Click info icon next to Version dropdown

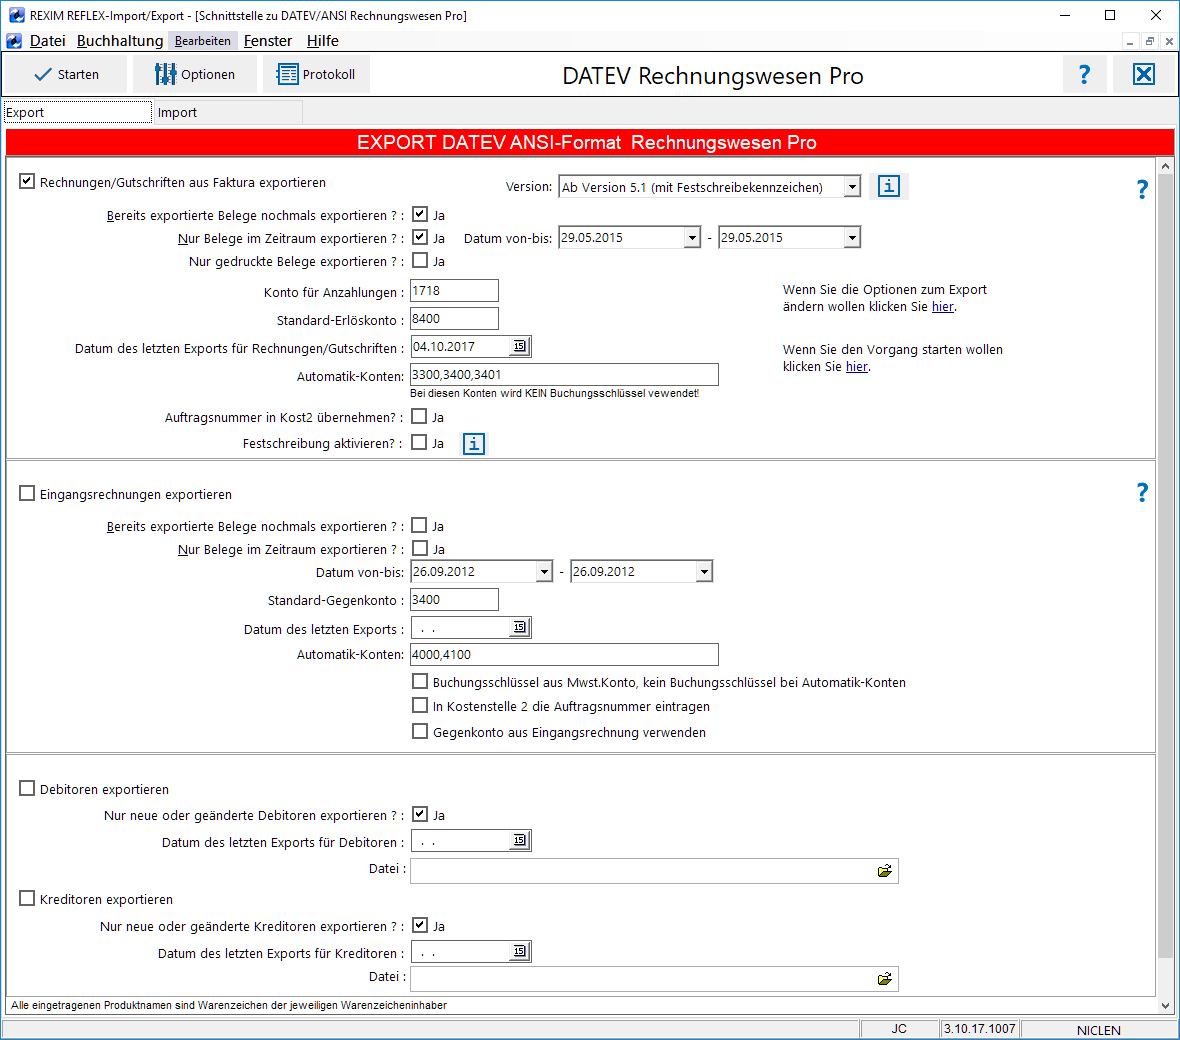tap(889, 186)
